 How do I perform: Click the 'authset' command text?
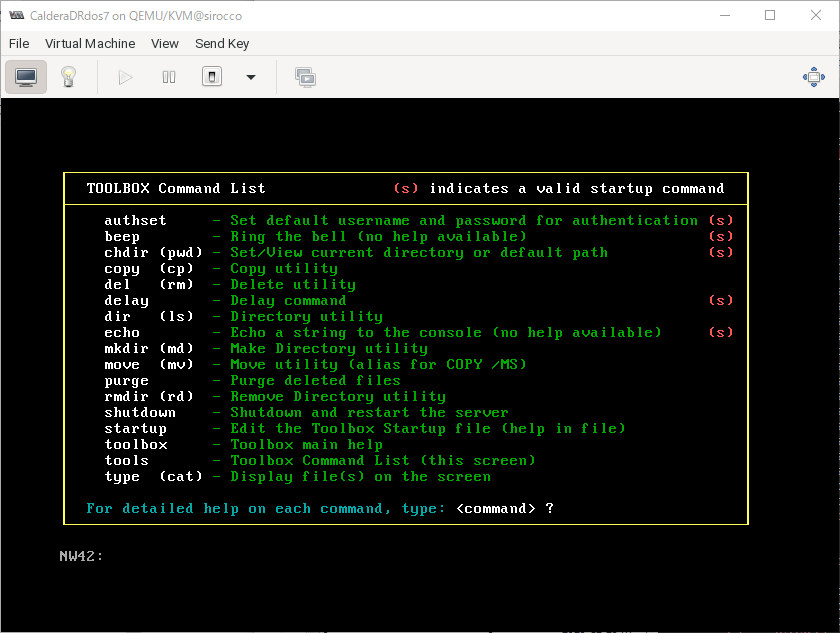[136, 221]
